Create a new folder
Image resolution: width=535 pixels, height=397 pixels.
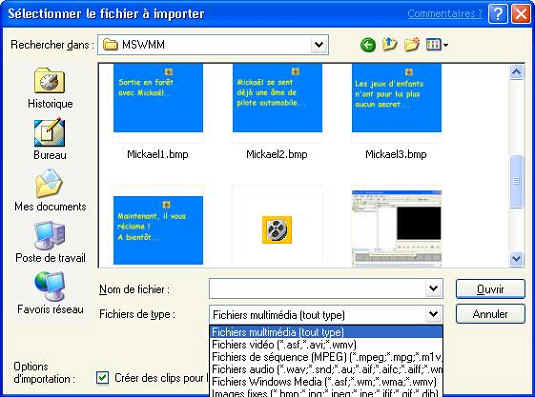coord(411,45)
